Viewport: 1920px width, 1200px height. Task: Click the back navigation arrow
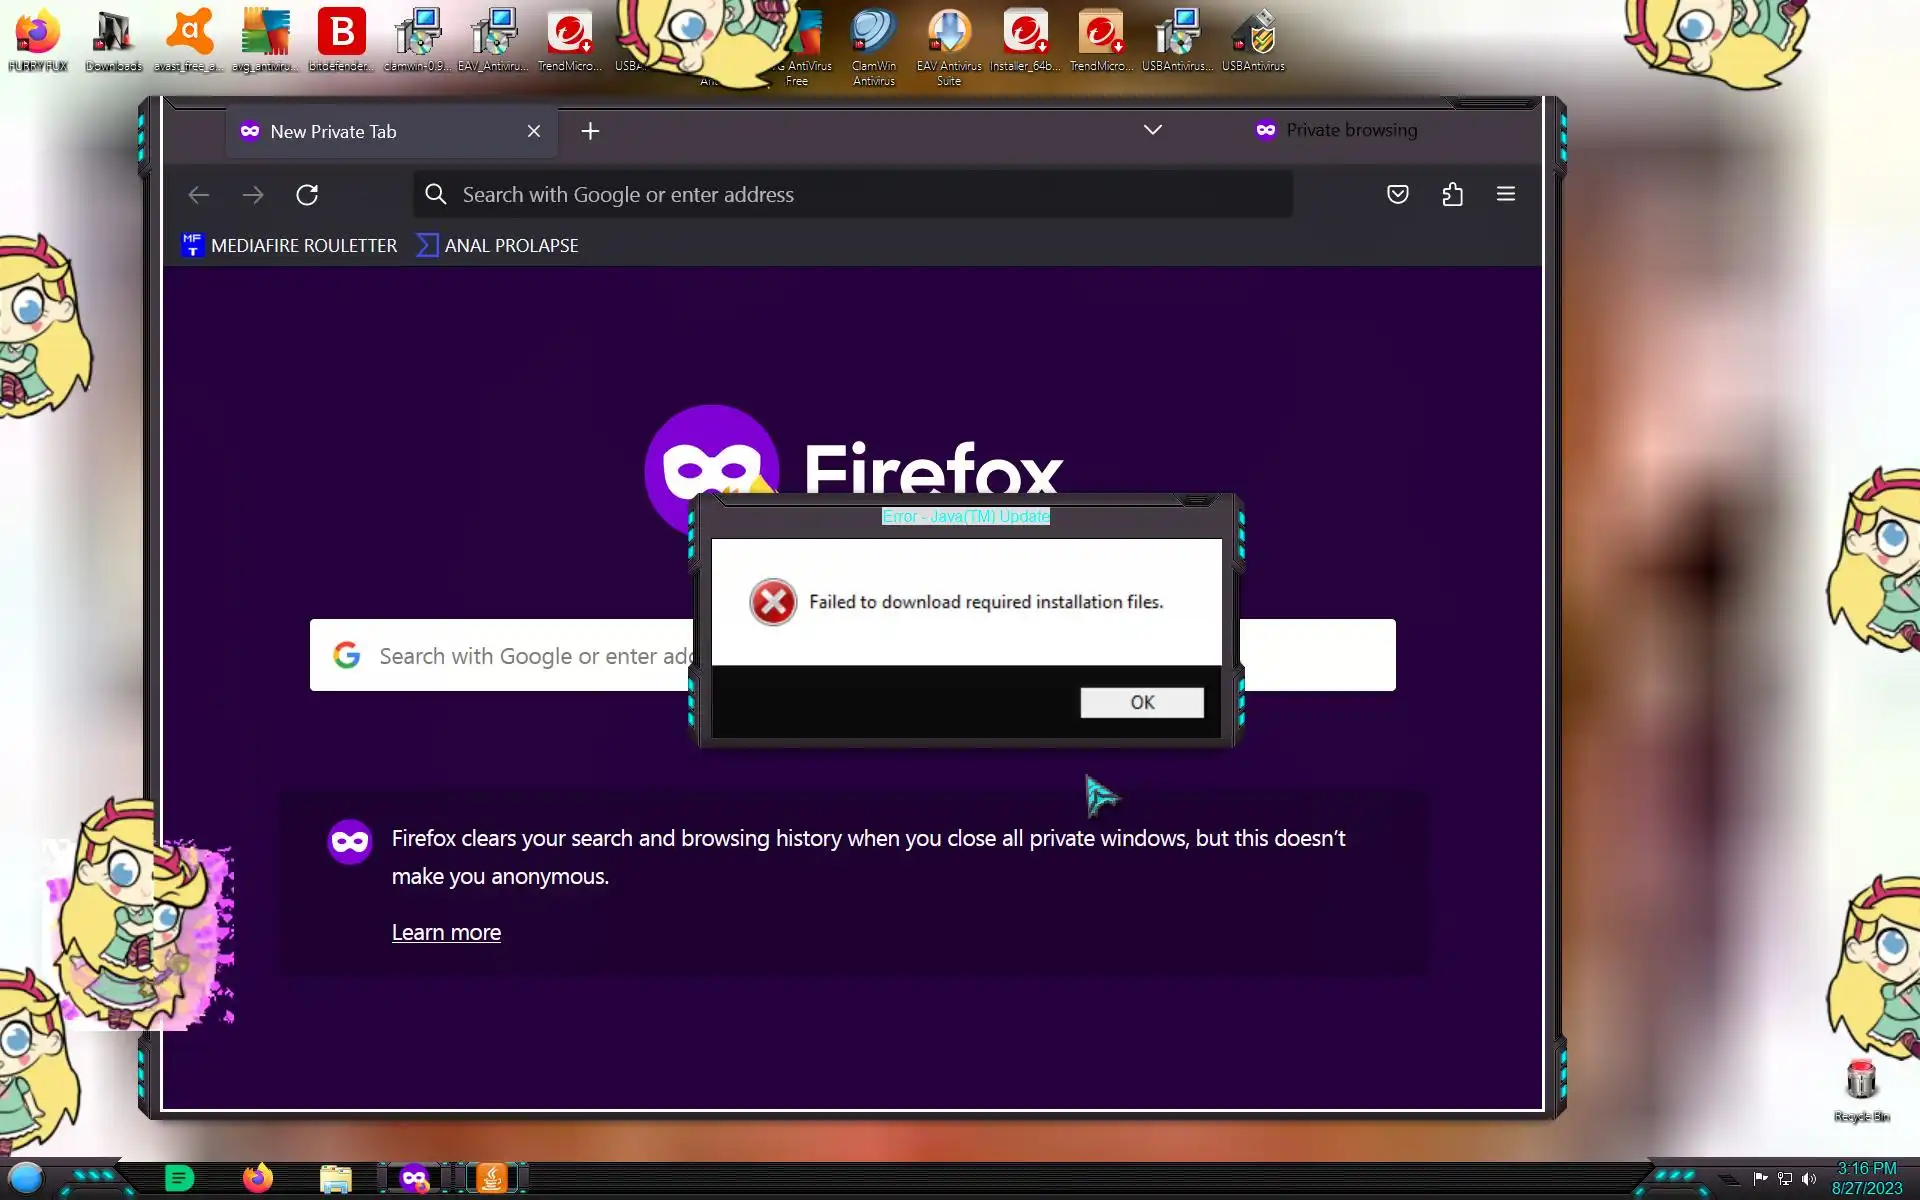[199, 195]
